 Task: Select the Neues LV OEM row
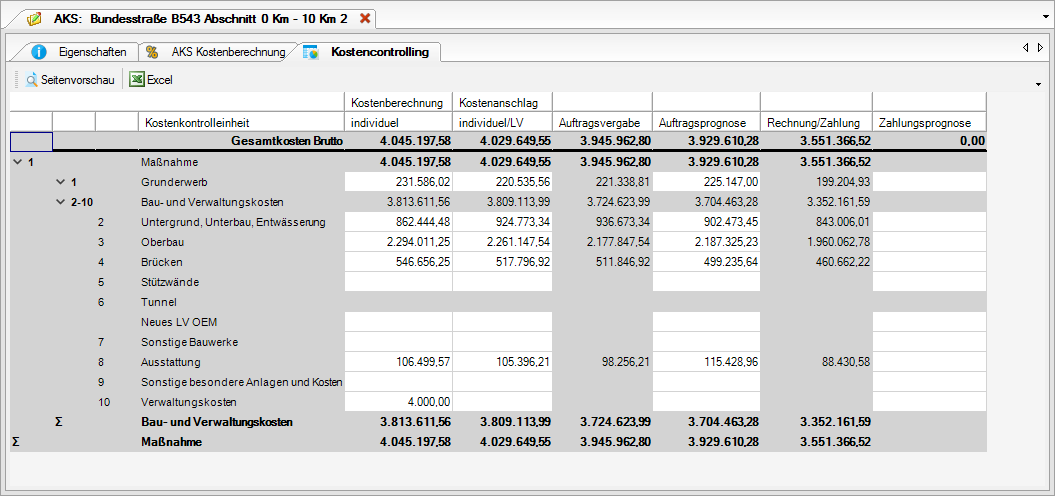179,322
